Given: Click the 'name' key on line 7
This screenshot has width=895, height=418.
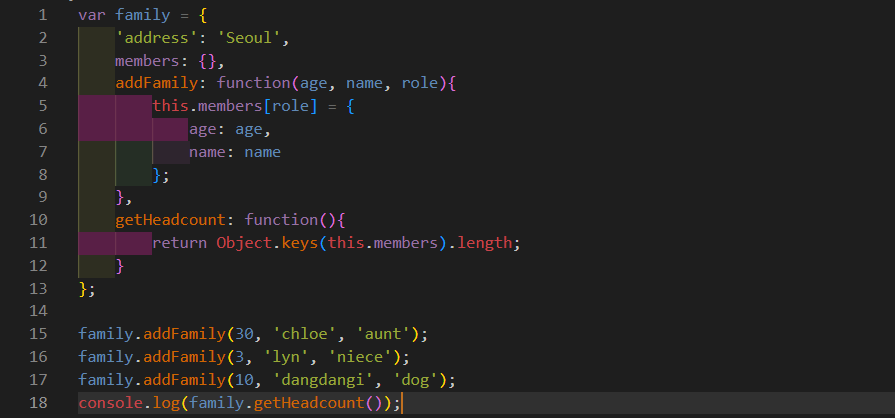Looking at the screenshot, I should [207, 152].
